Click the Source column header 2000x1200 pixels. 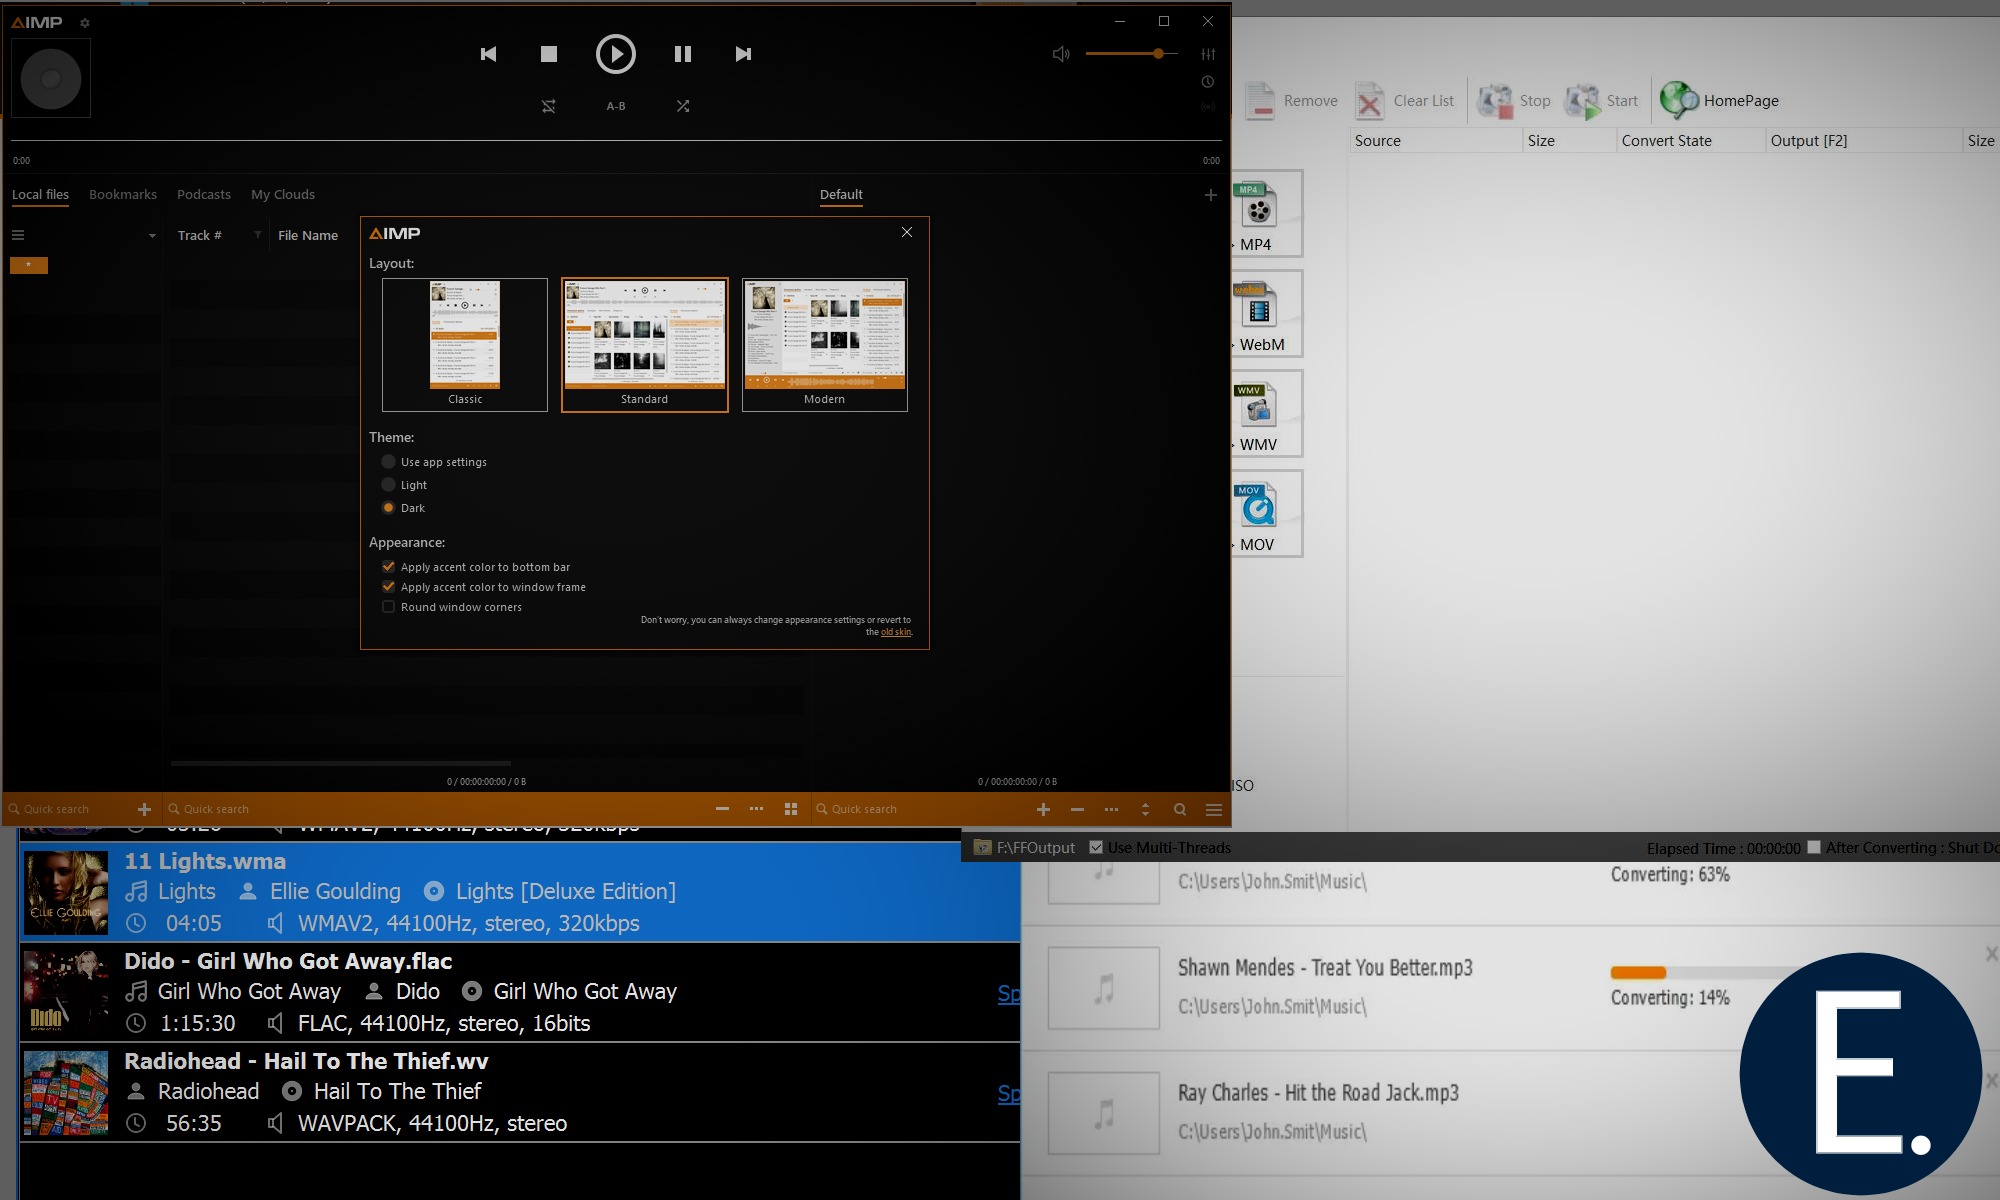[1436, 141]
